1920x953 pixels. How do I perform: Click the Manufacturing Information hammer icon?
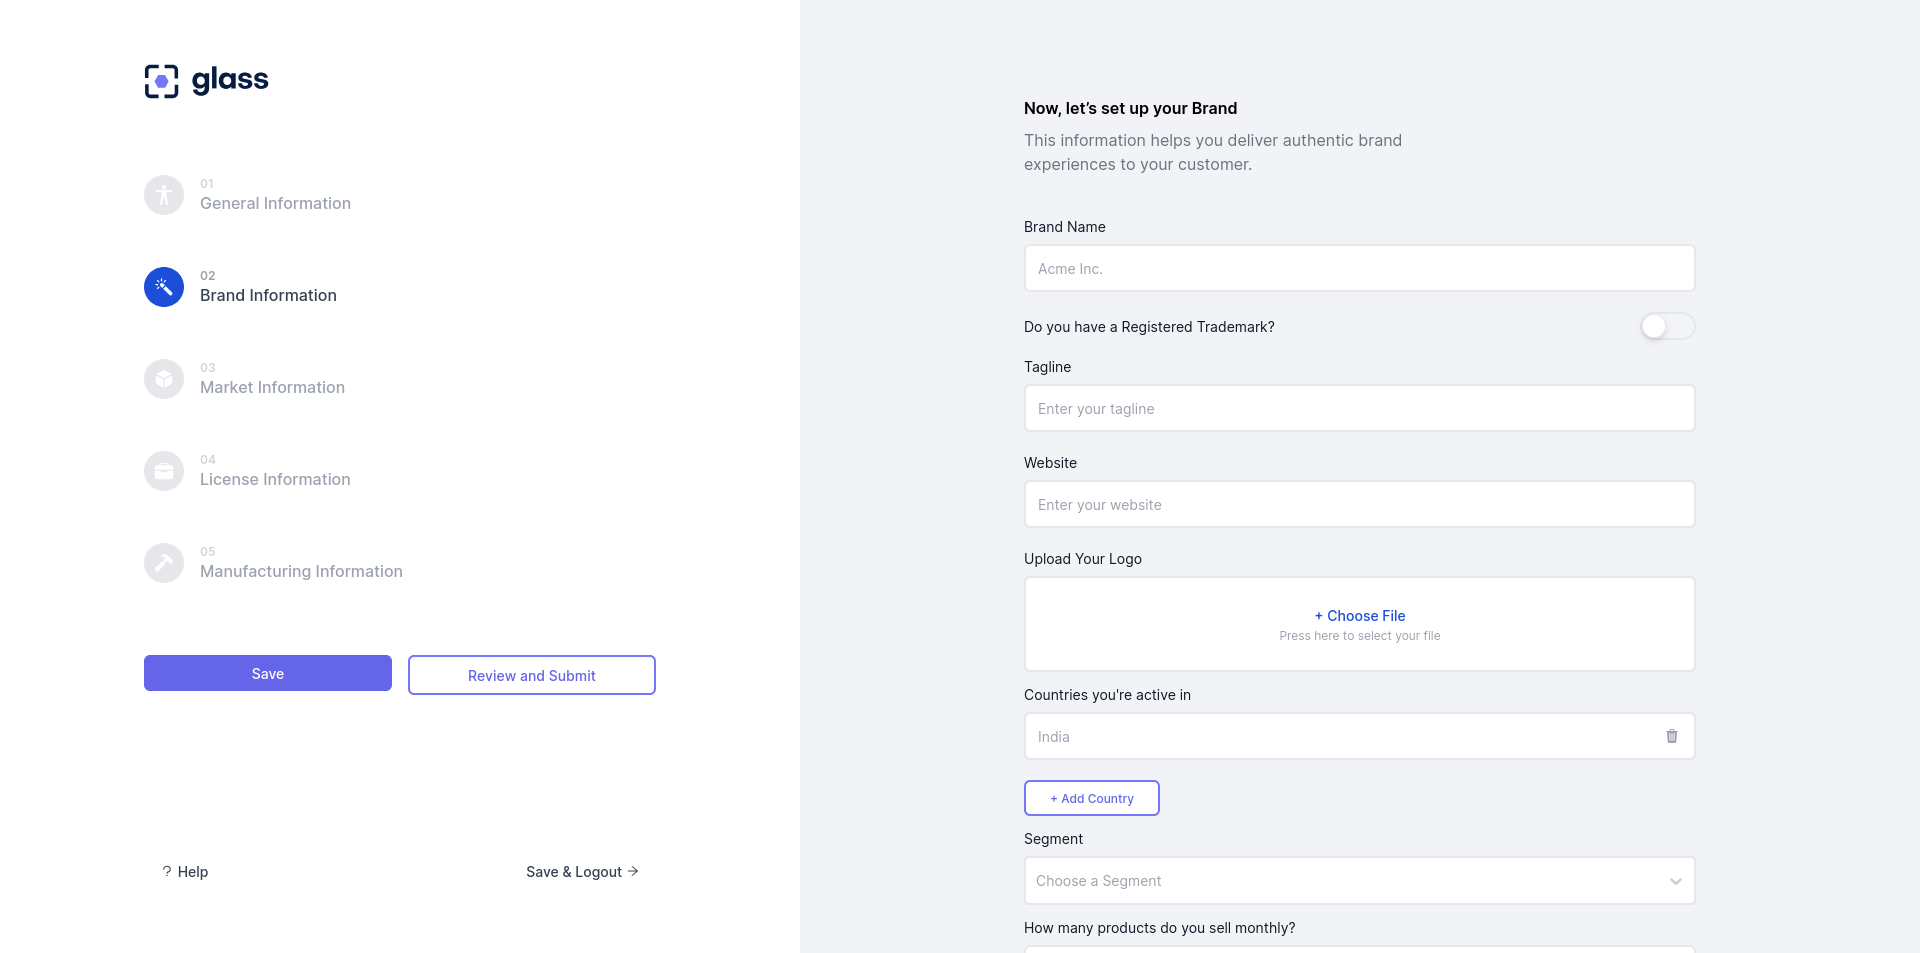[164, 563]
